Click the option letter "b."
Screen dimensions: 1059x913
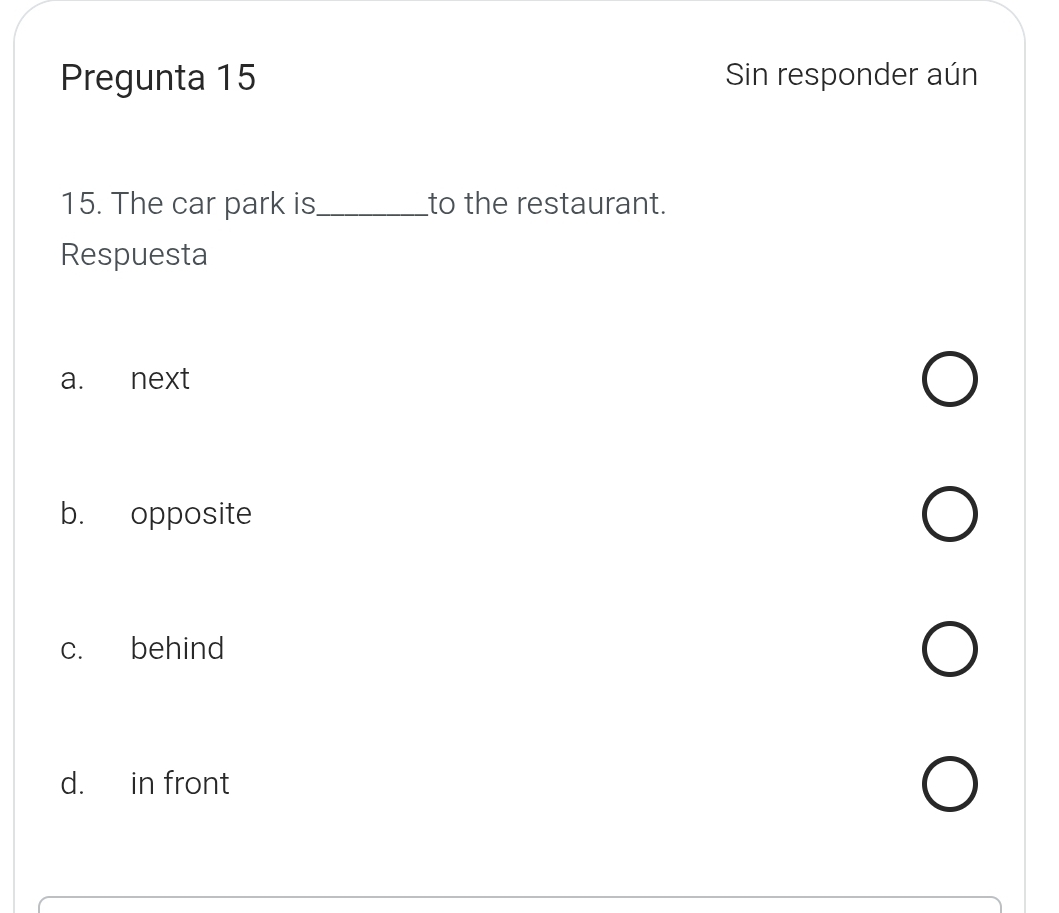(72, 514)
